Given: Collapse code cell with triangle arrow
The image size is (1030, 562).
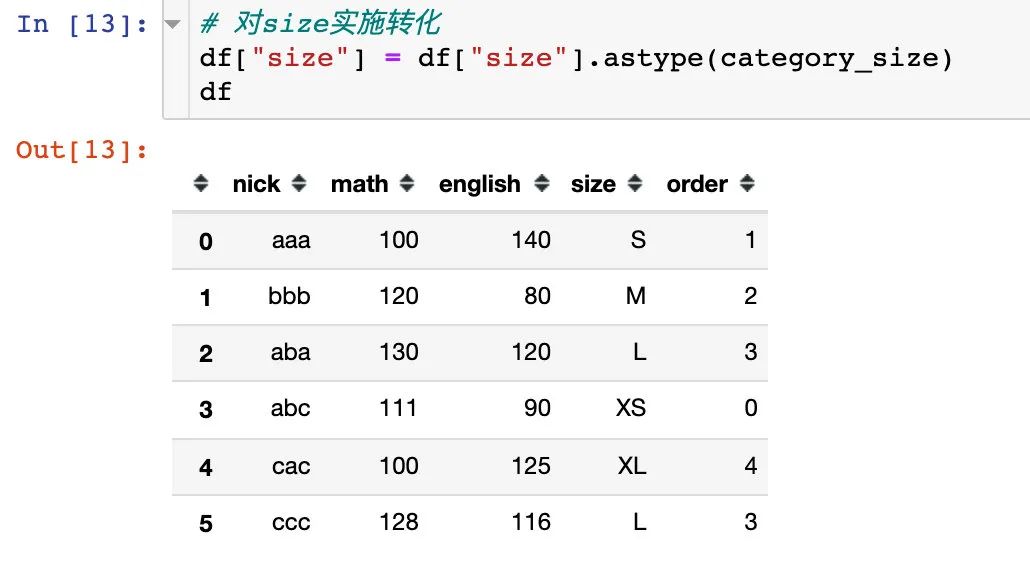Looking at the screenshot, I should (x=172, y=24).
